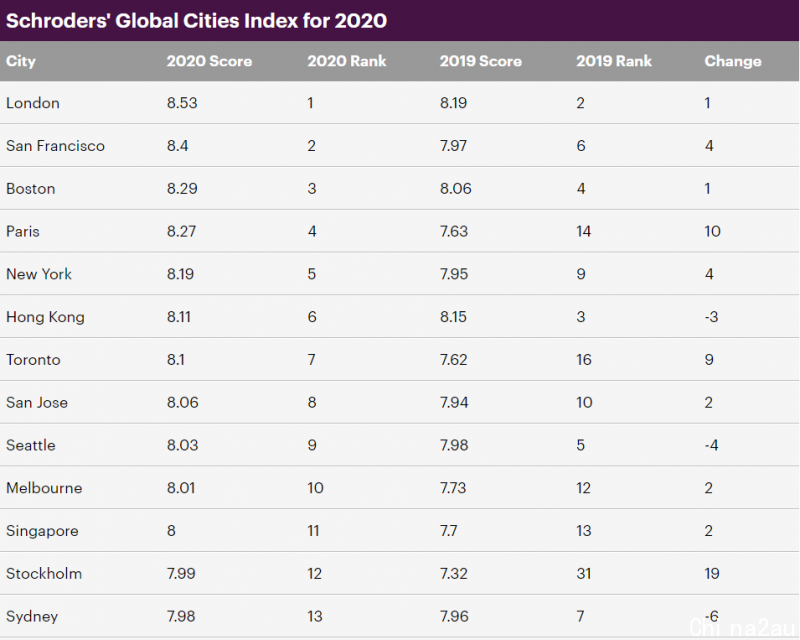Viewport: 800px width, 640px height.
Task: Select San Jose's 2020 score of 8.06
Action: (183, 403)
